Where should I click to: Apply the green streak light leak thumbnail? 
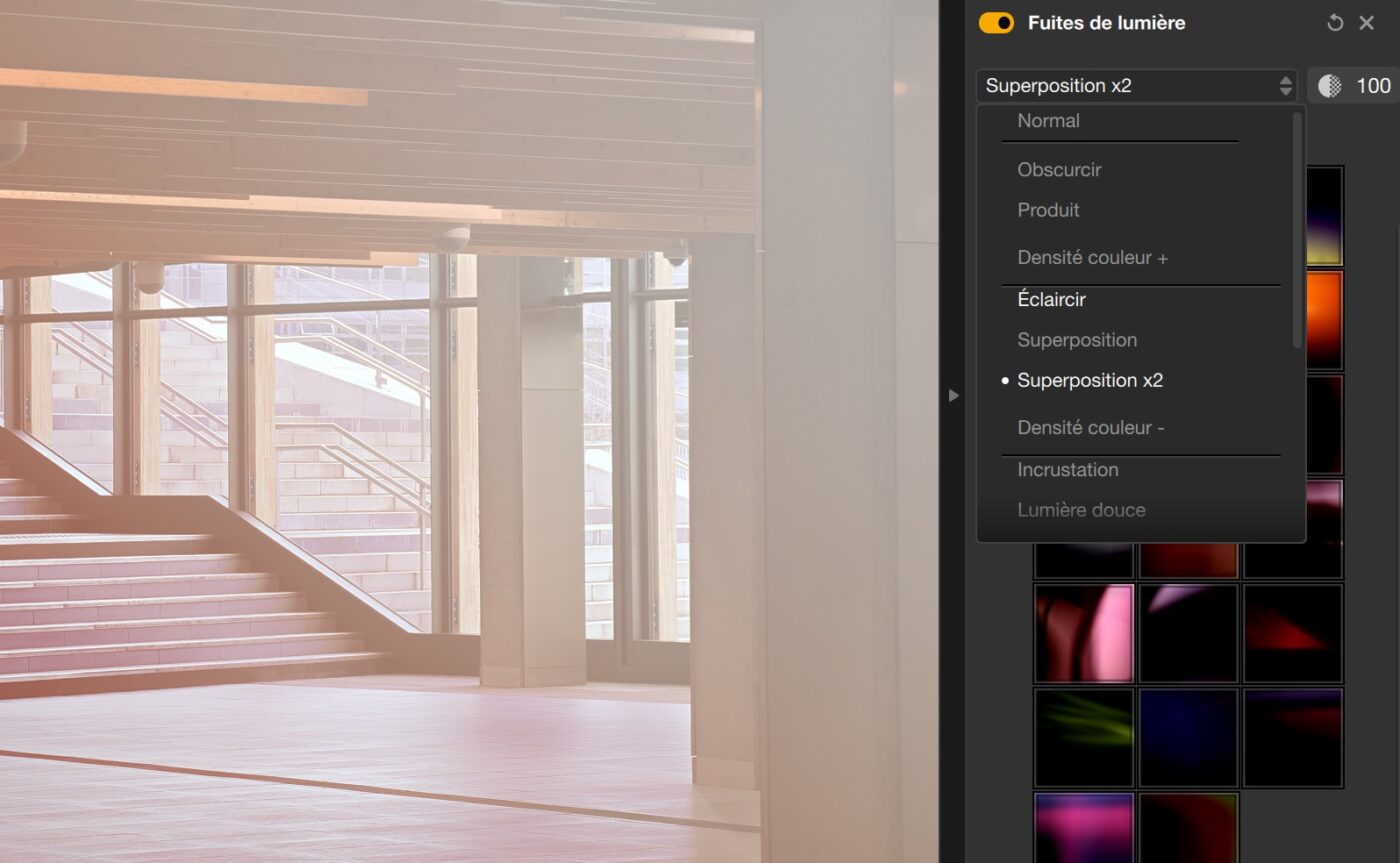coord(1084,737)
